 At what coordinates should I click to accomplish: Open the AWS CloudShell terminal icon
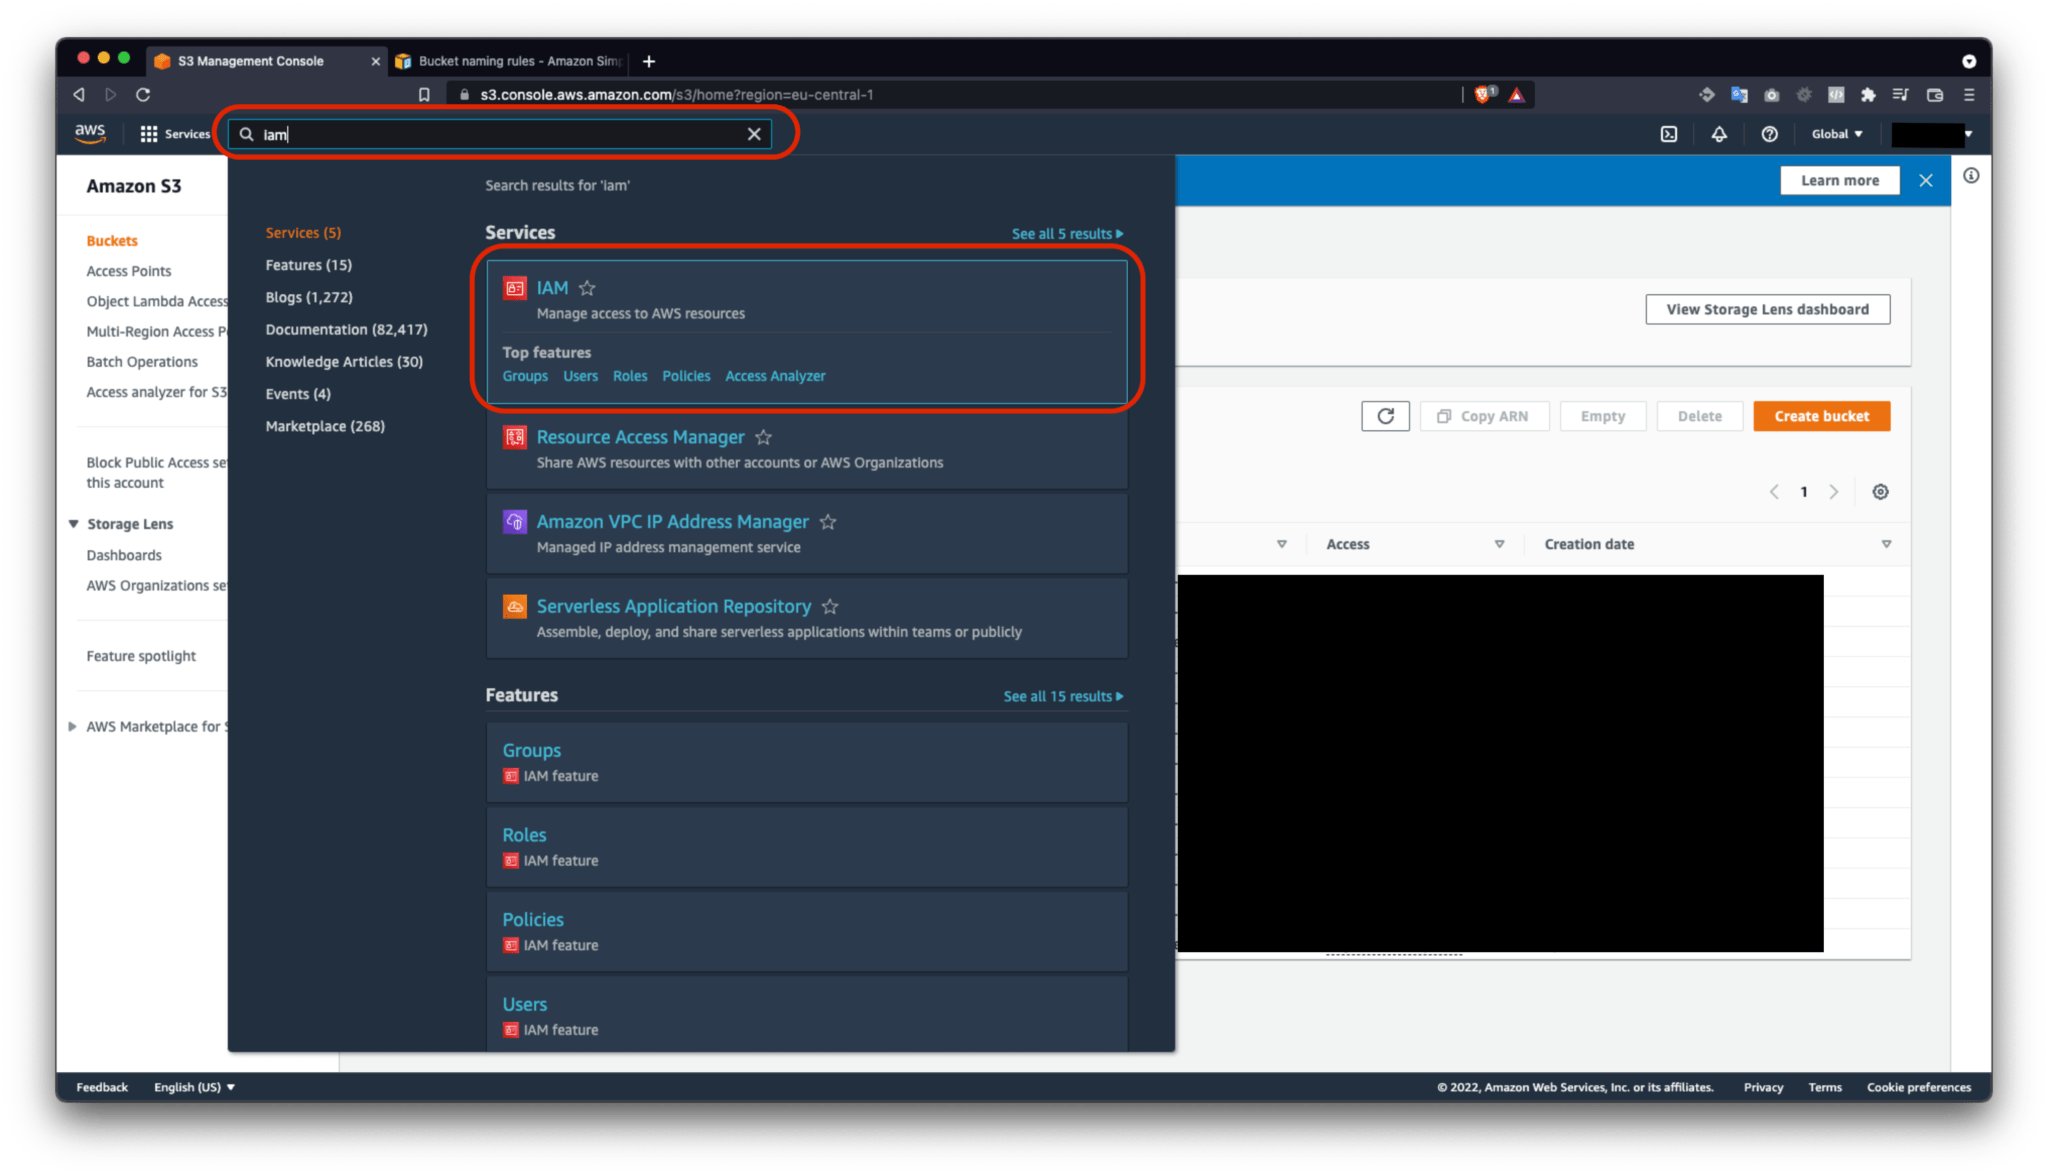1668,134
